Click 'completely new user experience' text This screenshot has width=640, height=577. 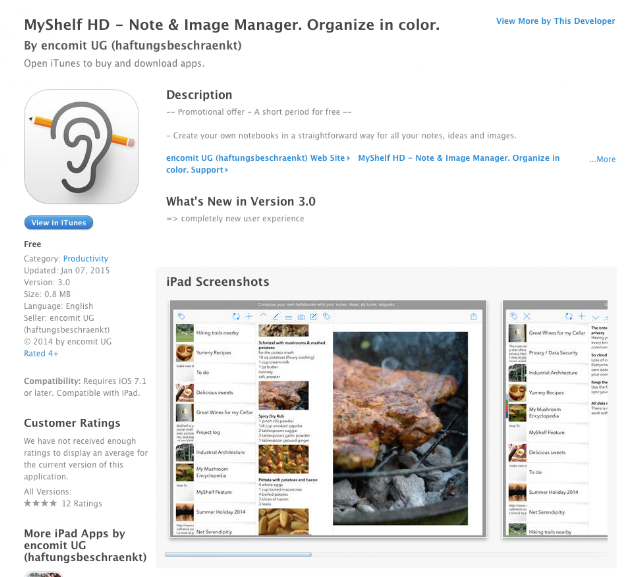[x=242, y=219]
